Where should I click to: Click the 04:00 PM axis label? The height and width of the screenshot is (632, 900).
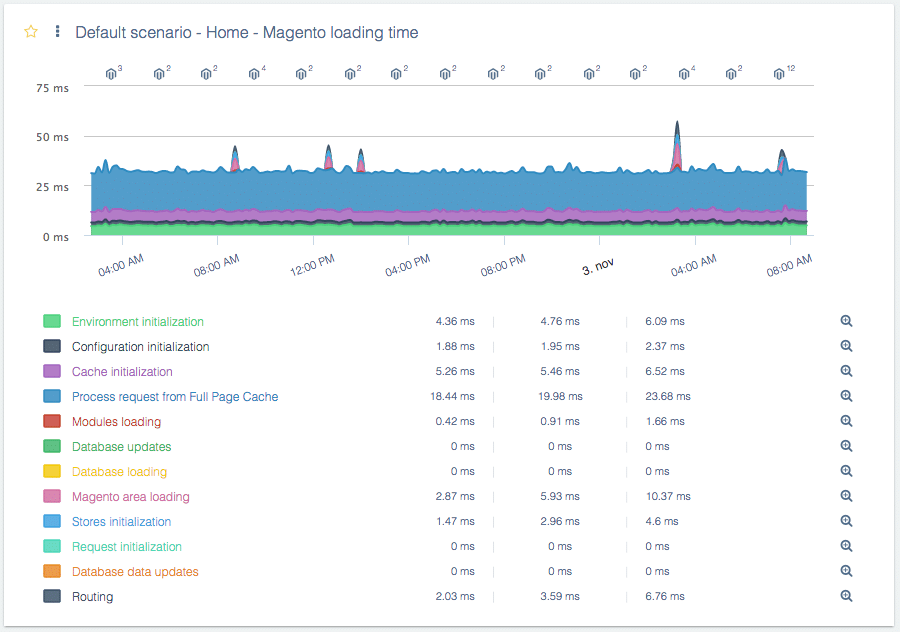[408, 266]
